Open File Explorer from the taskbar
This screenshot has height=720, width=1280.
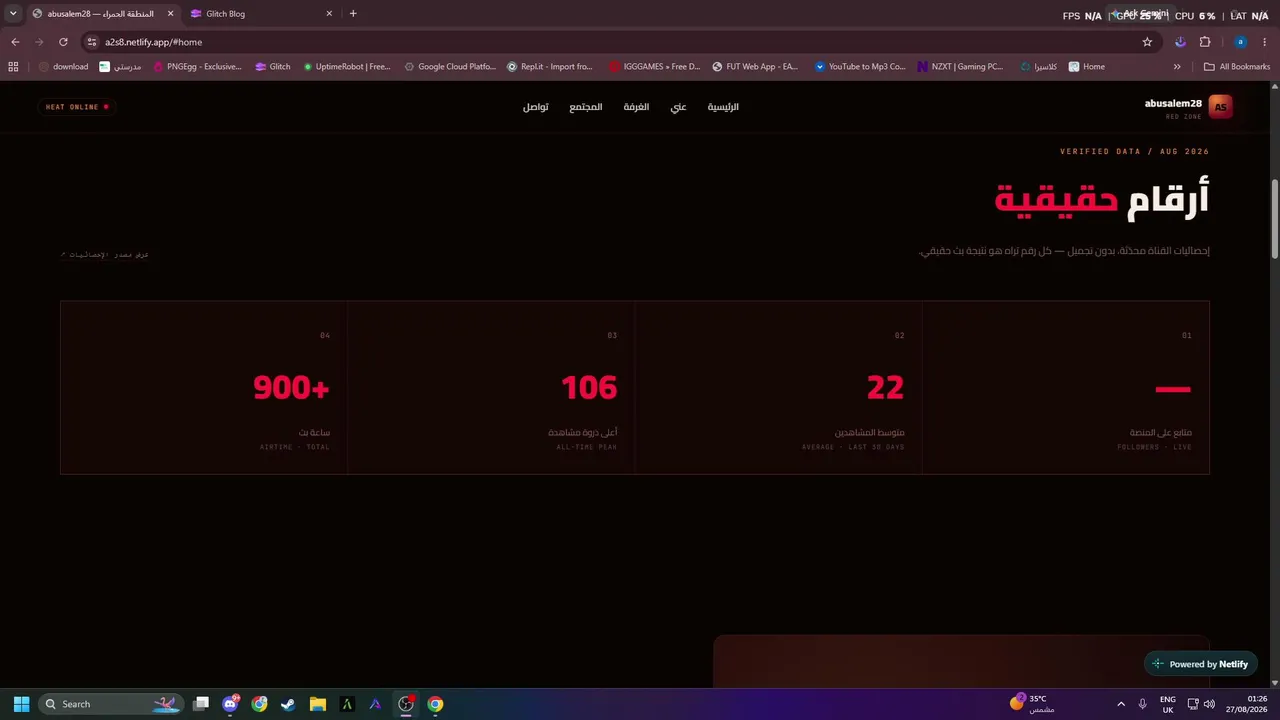coord(318,704)
